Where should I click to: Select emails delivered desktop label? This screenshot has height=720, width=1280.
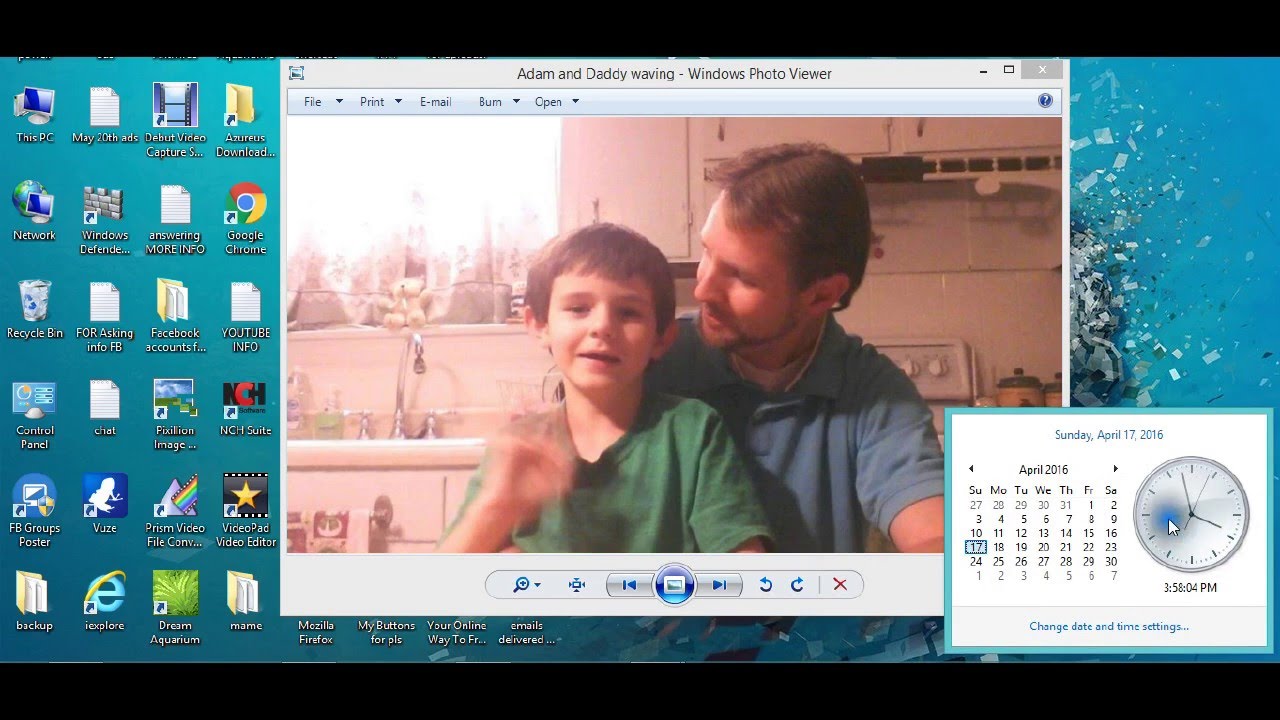527,632
